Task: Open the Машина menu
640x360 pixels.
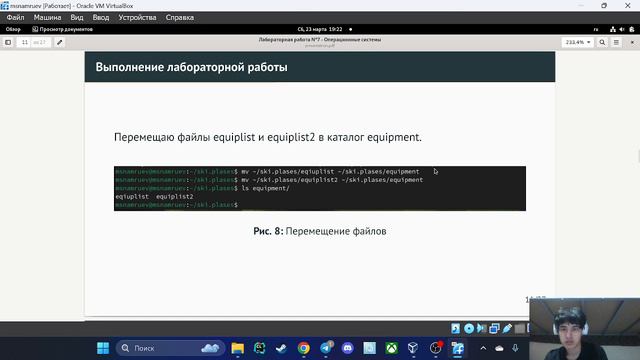Action: coord(47,18)
